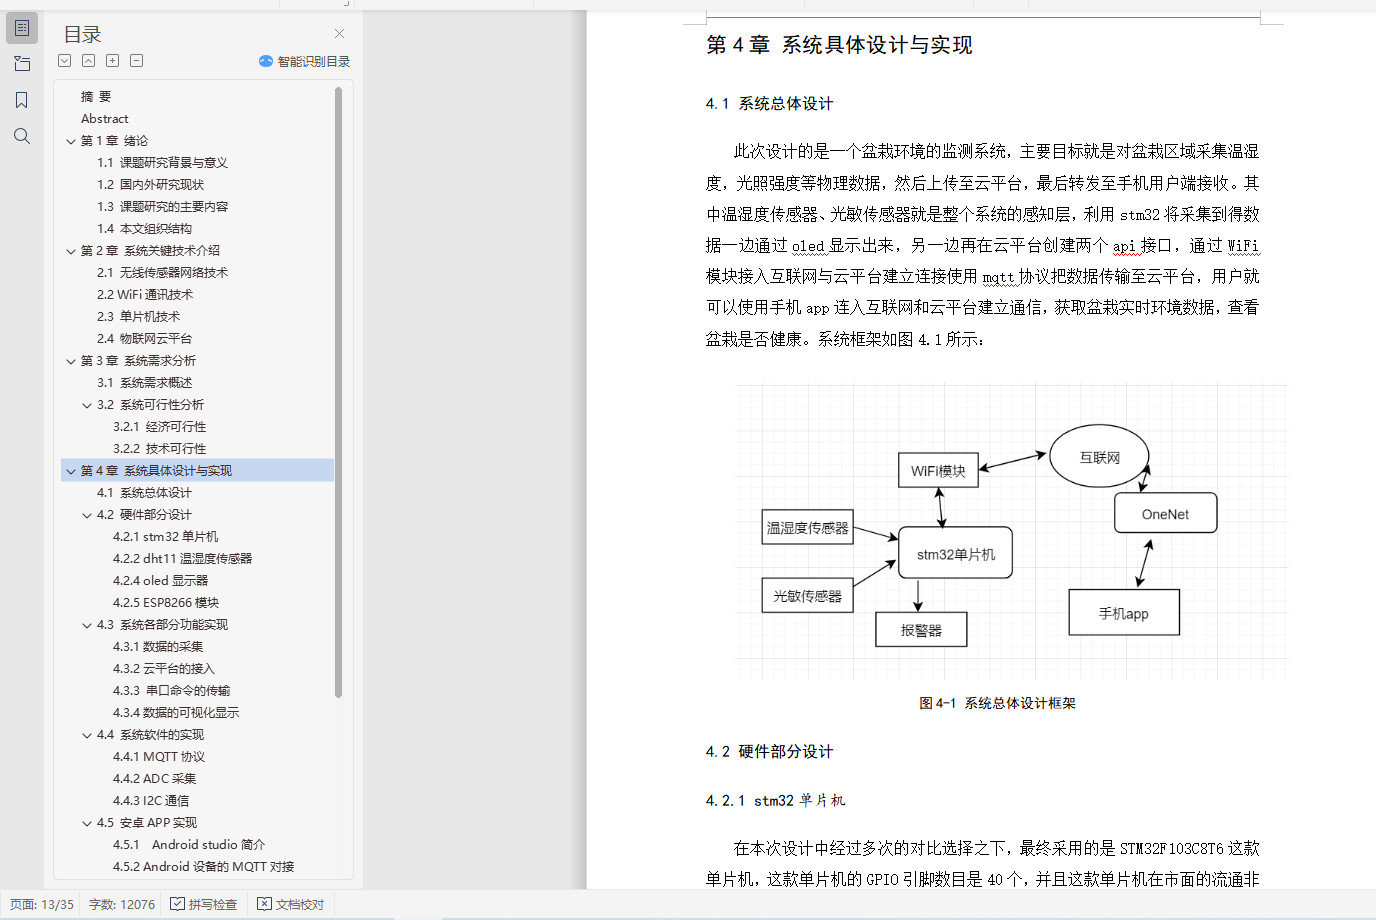Go to Abstract outline entry
This screenshot has height=920, width=1376.
(x=105, y=119)
